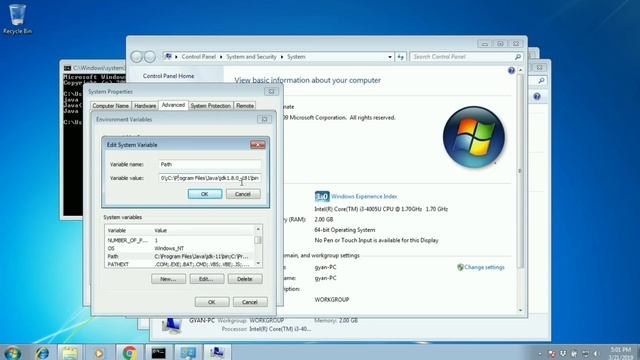Switch to System Properties taskbar button
The height and width of the screenshot is (360, 640).
click(217, 353)
